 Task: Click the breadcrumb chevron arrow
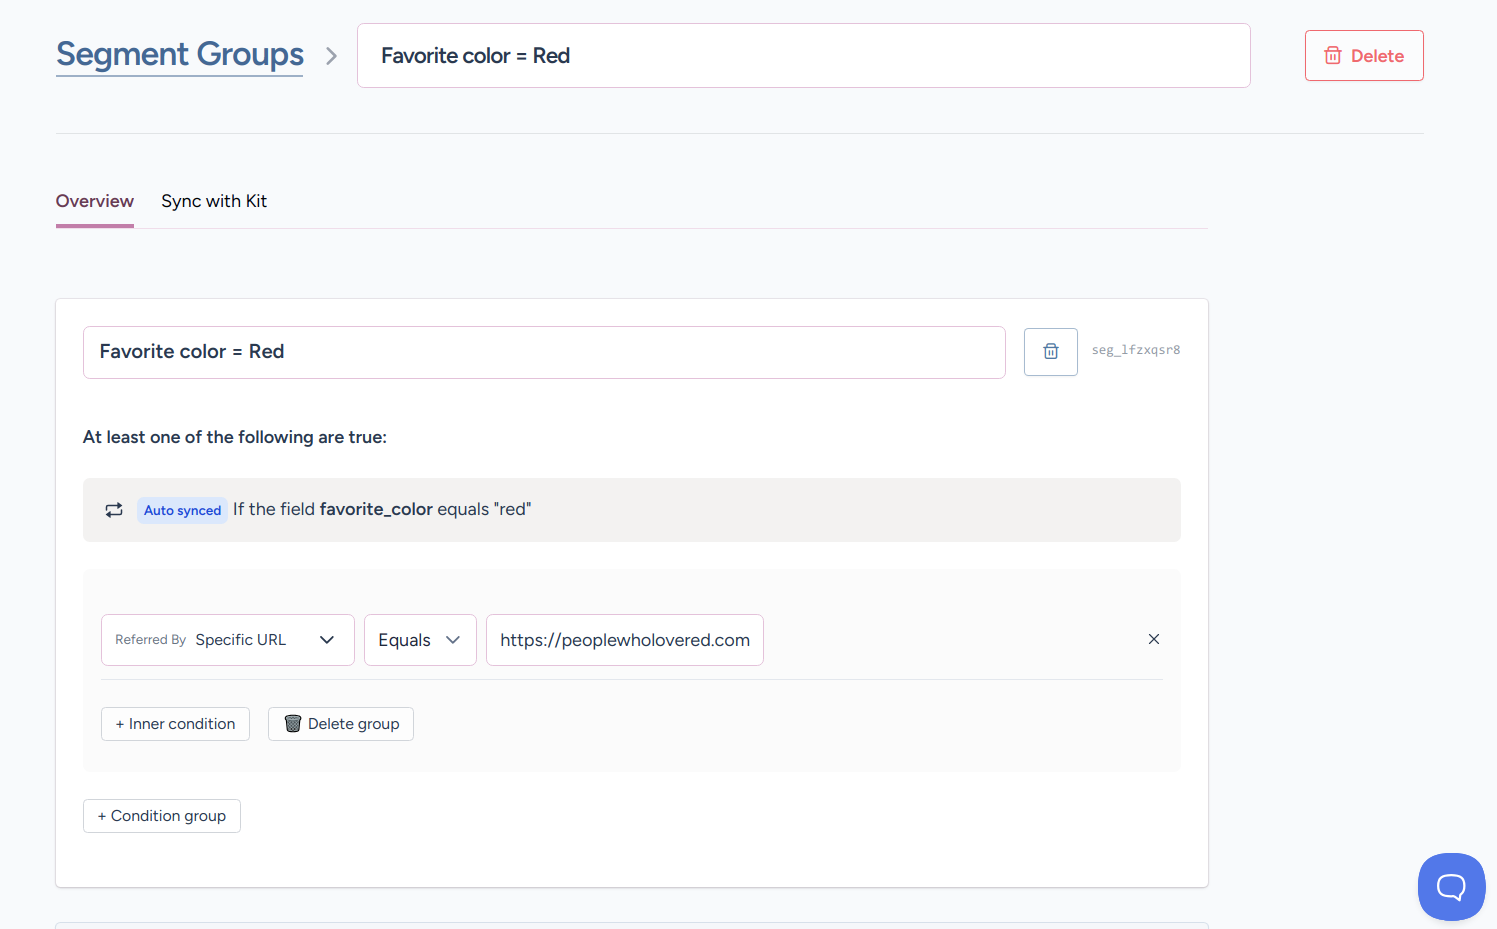[x=331, y=56]
